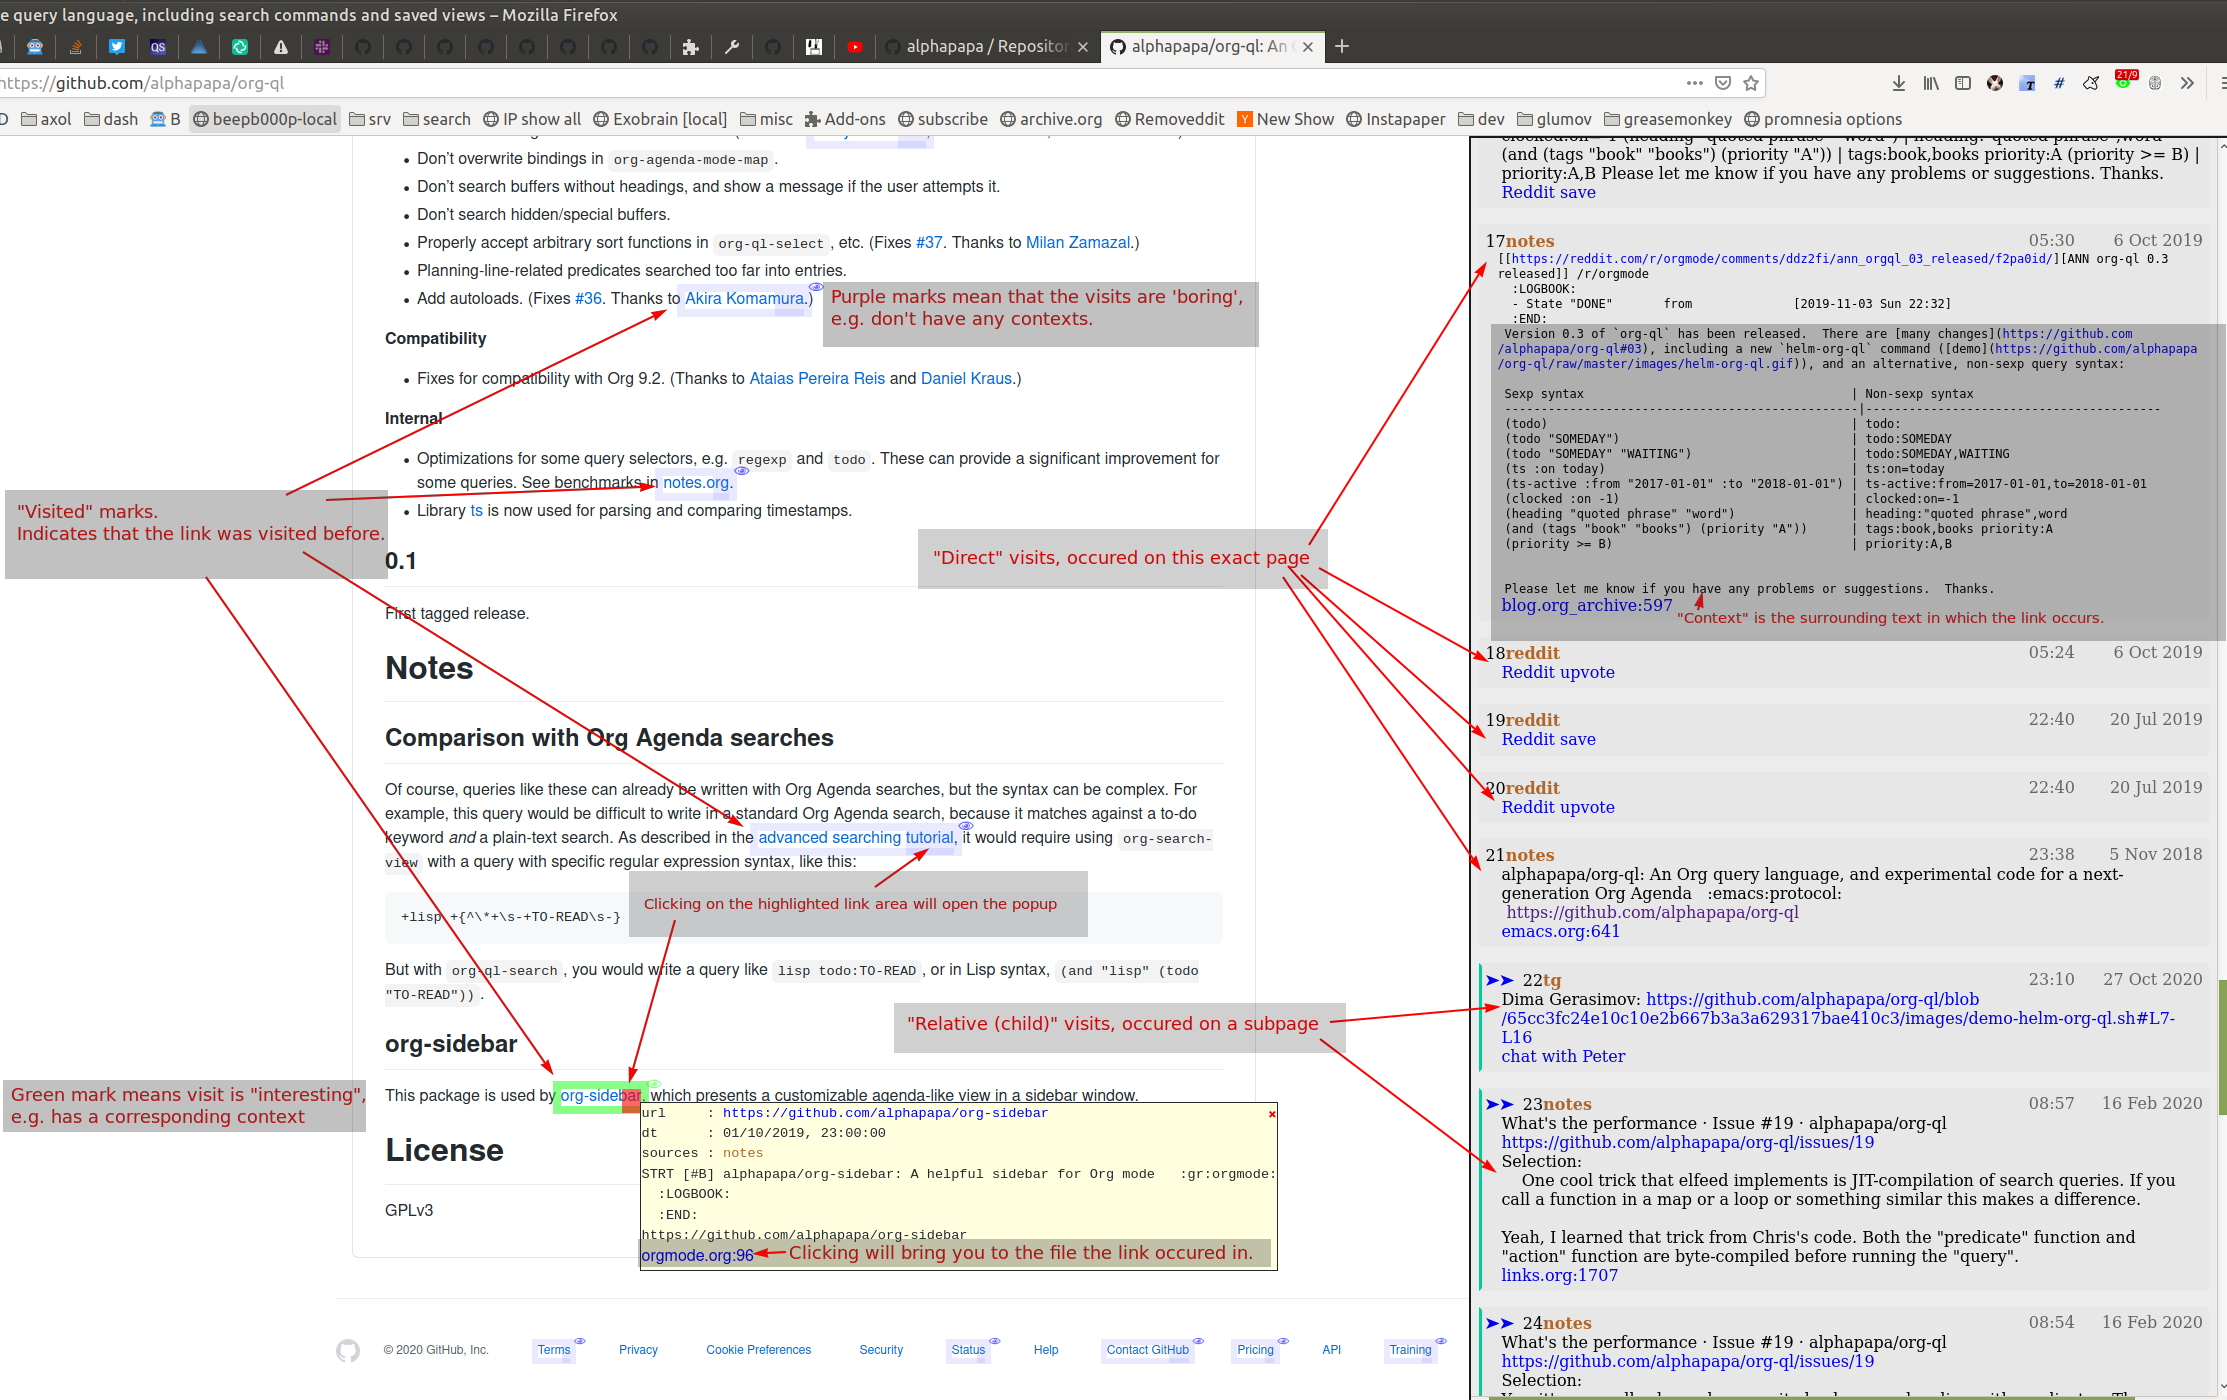Screen dimensions: 2227x1400
Task: Open blog.org_archive:597 in sidebar
Action: 1586,605
